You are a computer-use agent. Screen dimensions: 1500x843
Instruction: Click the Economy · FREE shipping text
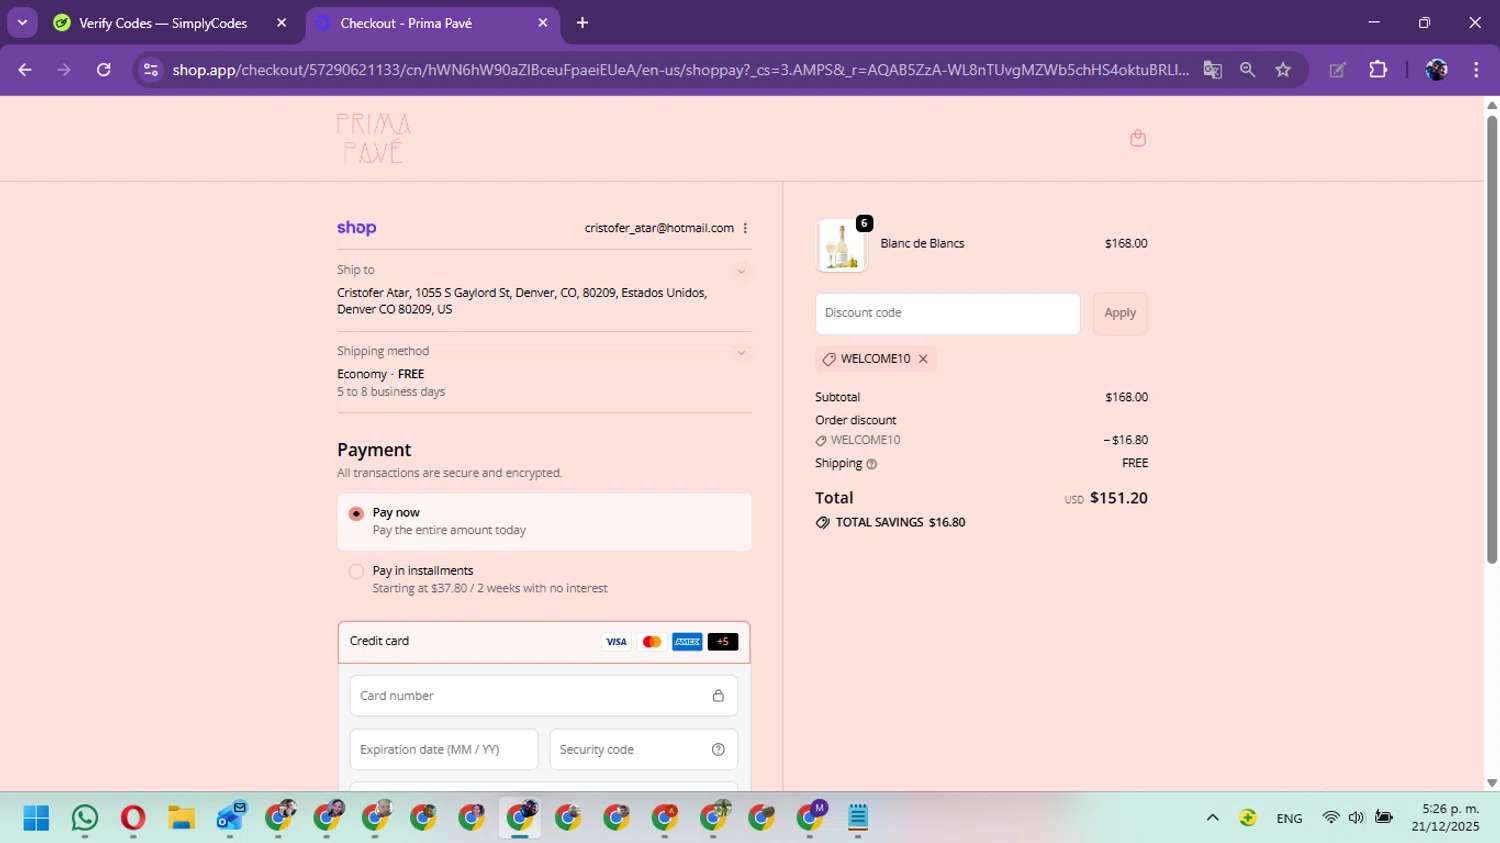pos(381,374)
